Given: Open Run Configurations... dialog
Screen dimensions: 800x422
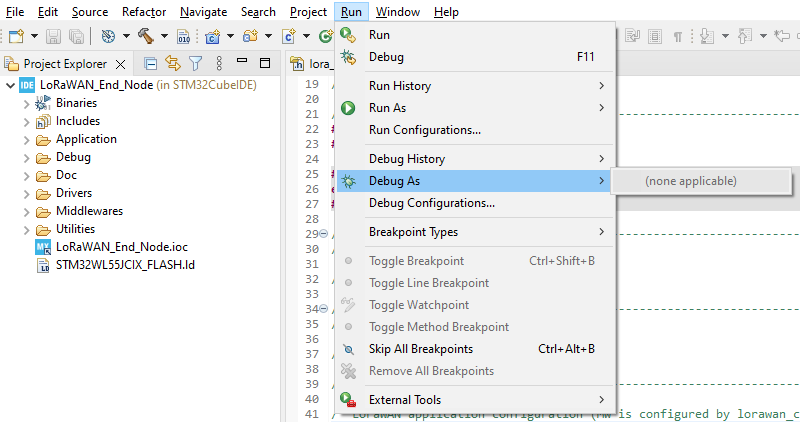Looking at the screenshot, I should [475, 130].
